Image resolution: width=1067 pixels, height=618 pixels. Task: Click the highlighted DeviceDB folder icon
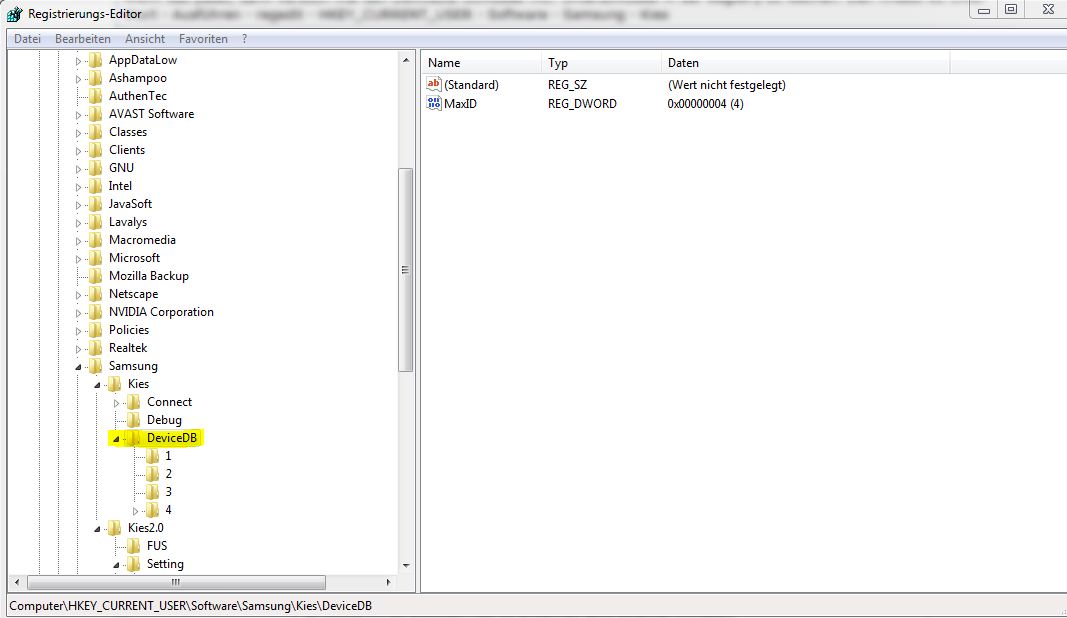point(134,438)
